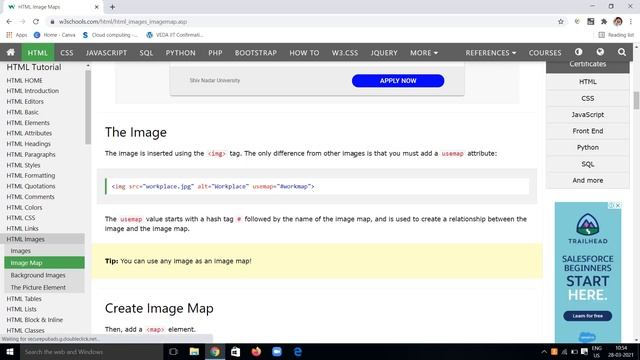Open the browser extensions puzzle icon
The height and width of the screenshot is (360, 640).
(604, 22)
